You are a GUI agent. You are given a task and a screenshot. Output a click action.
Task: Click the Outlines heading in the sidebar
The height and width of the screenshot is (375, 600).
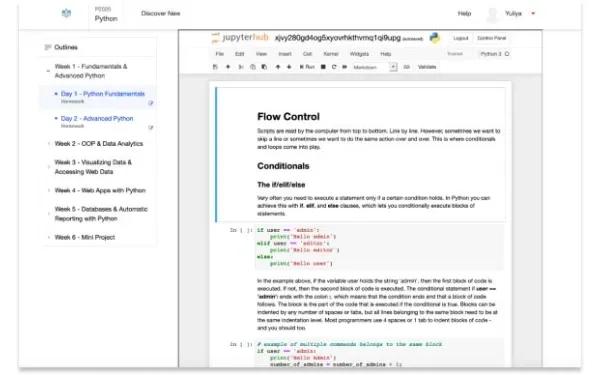click(66, 47)
